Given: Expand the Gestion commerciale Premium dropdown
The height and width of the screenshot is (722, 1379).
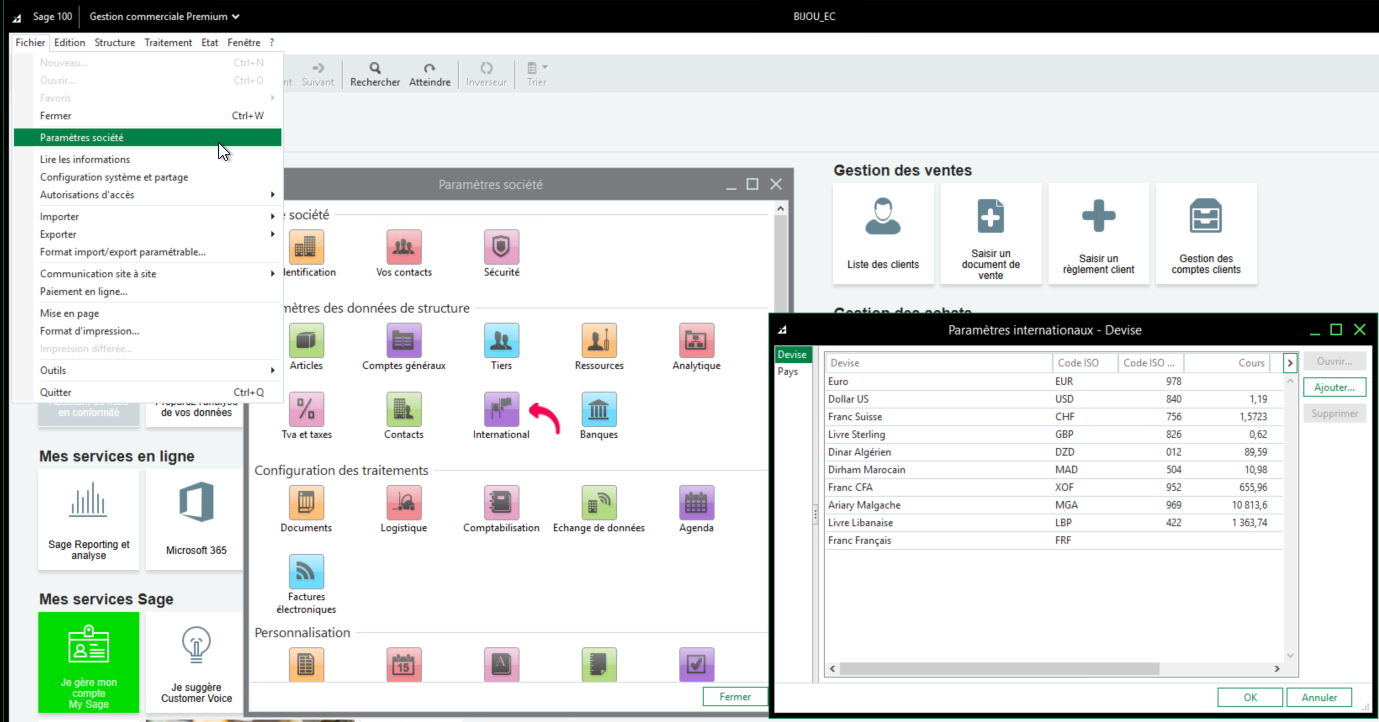Looking at the screenshot, I should (x=164, y=16).
